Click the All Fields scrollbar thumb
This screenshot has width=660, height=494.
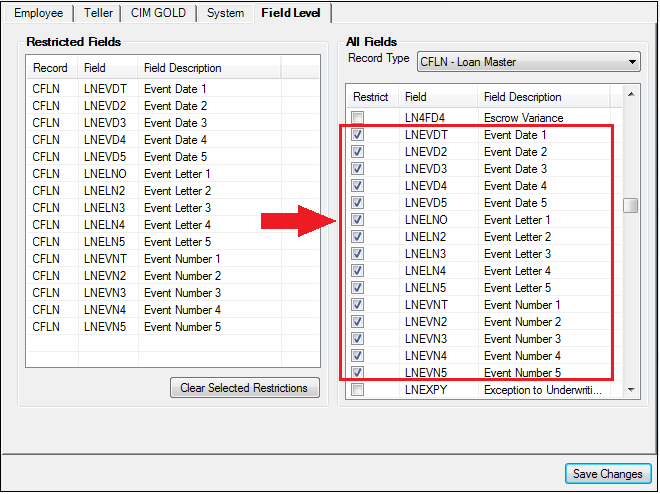point(630,206)
